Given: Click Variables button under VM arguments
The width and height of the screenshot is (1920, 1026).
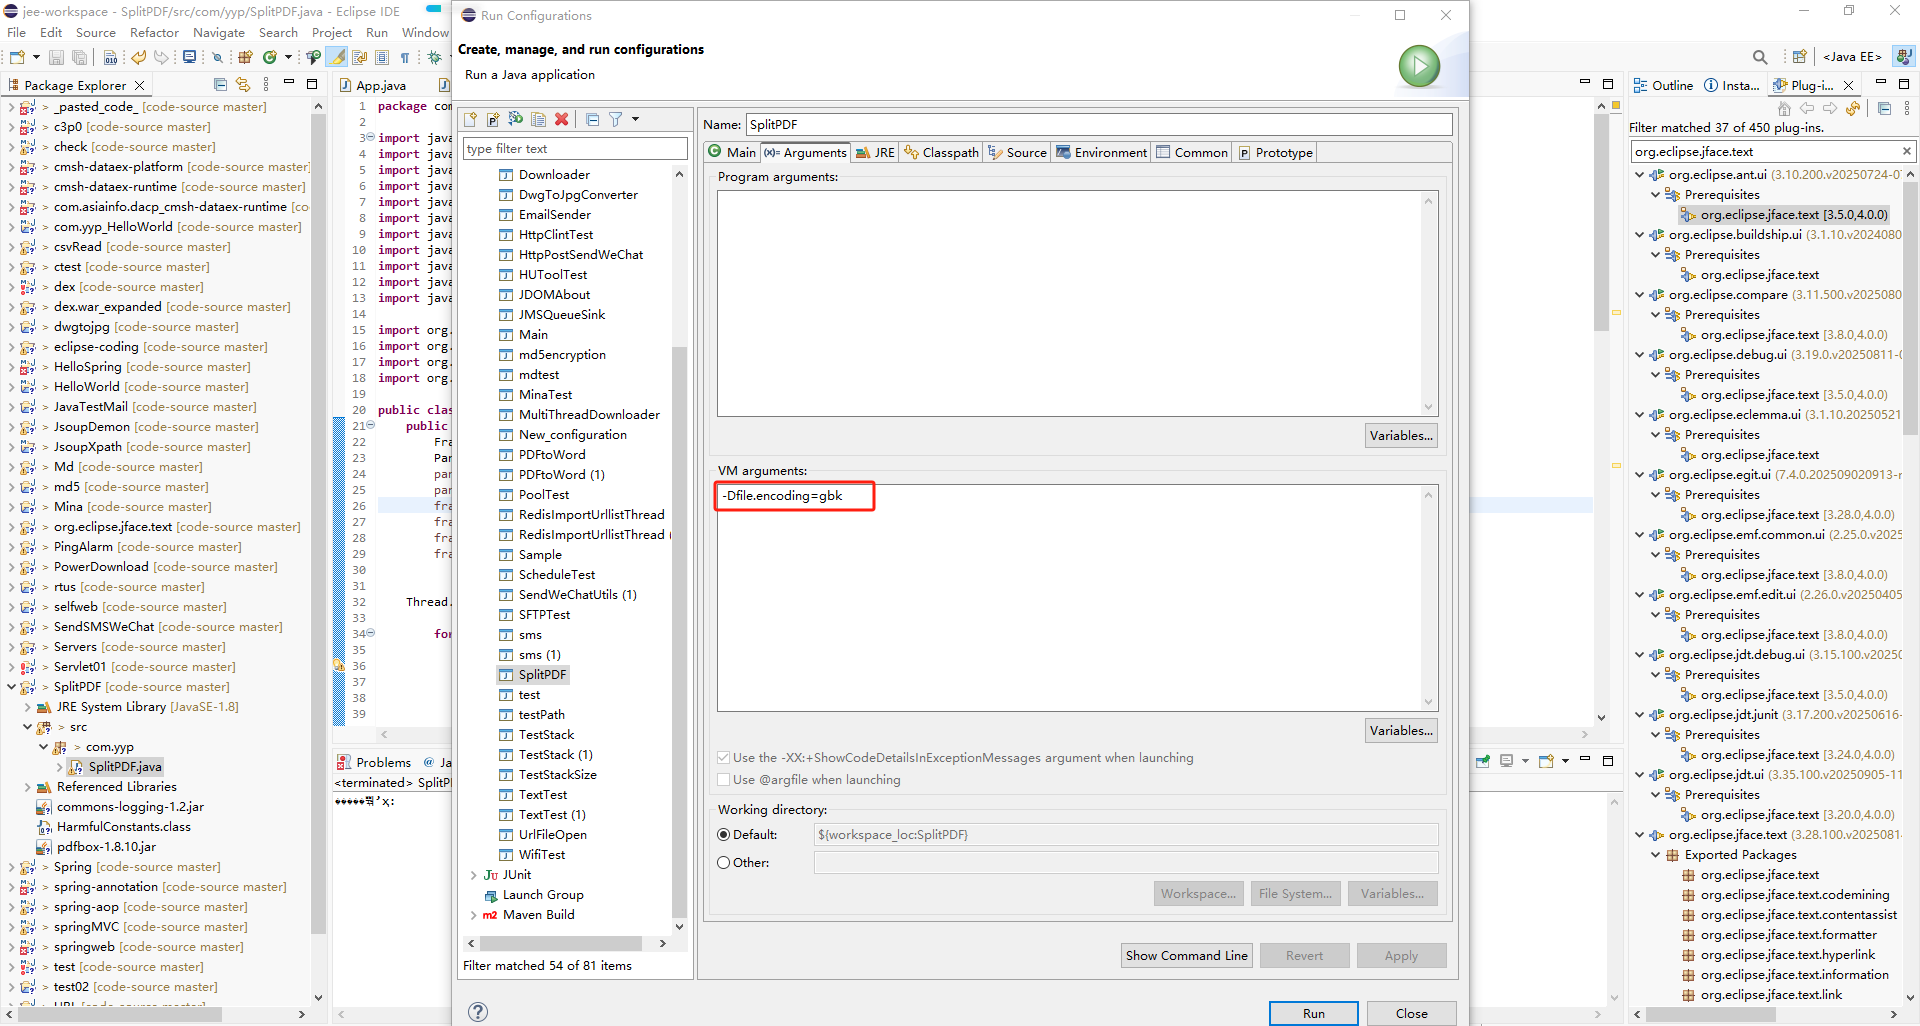Looking at the screenshot, I should (x=1401, y=730).
